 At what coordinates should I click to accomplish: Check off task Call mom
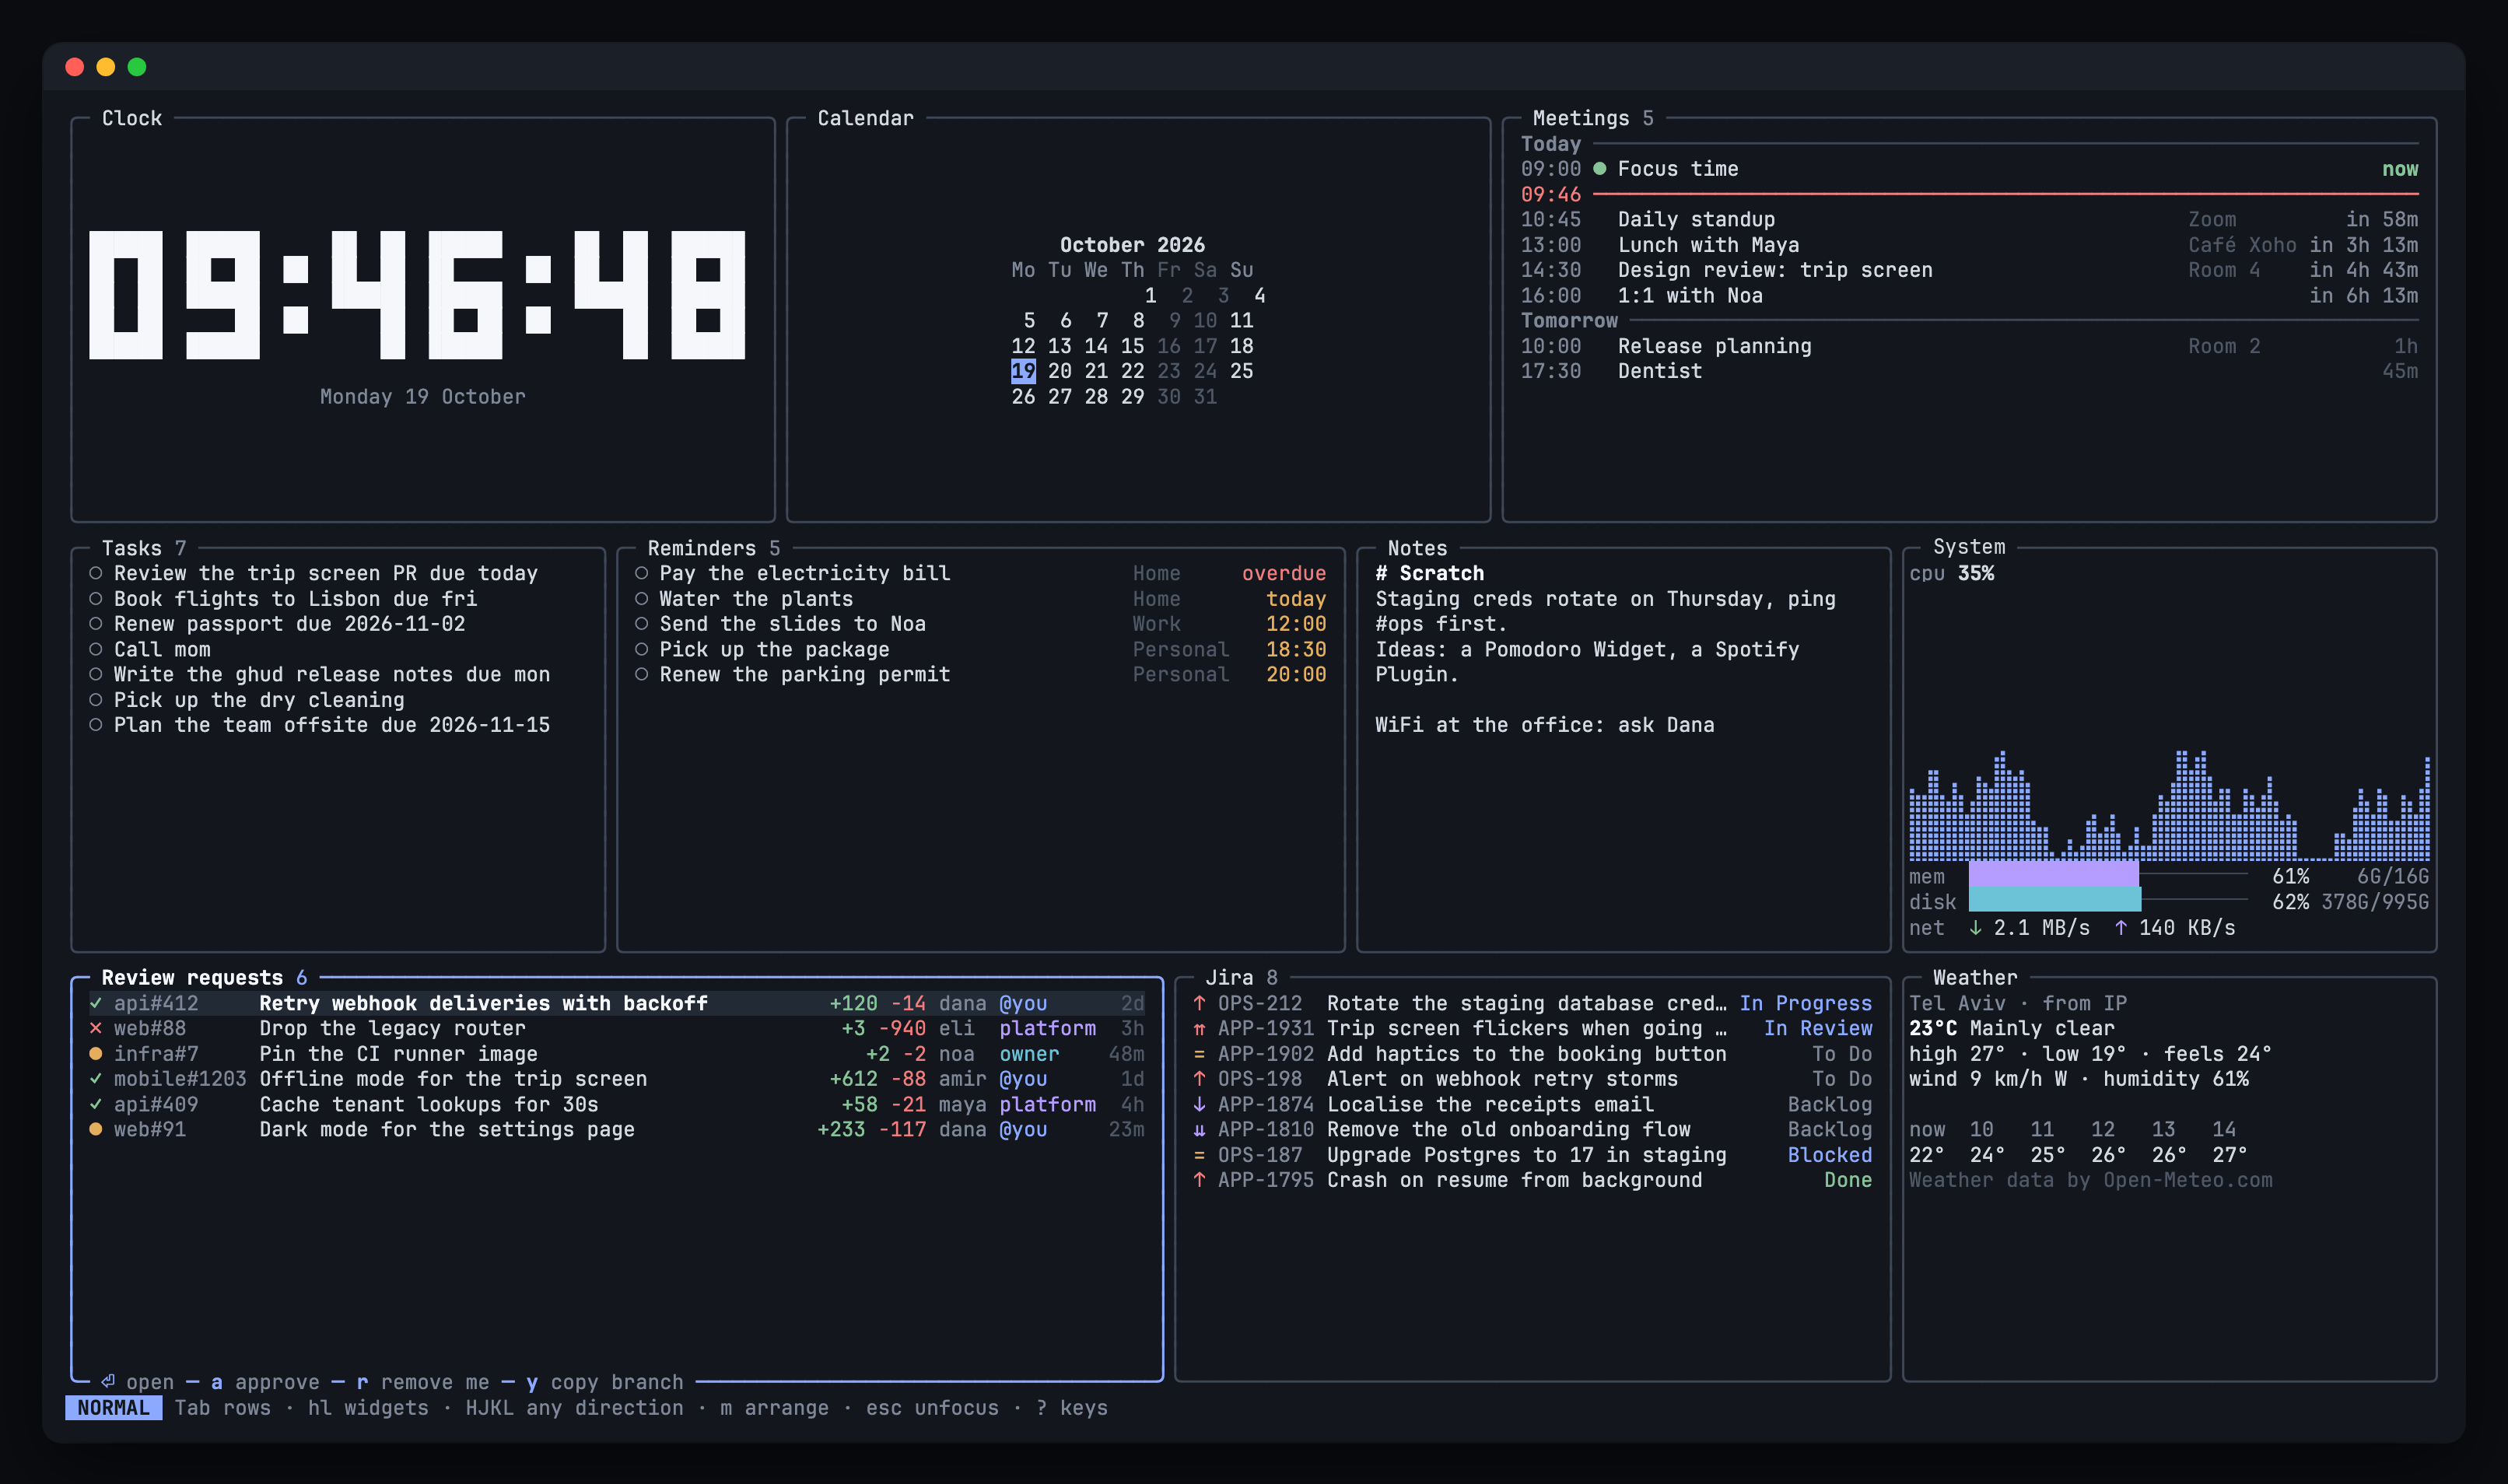96,649
